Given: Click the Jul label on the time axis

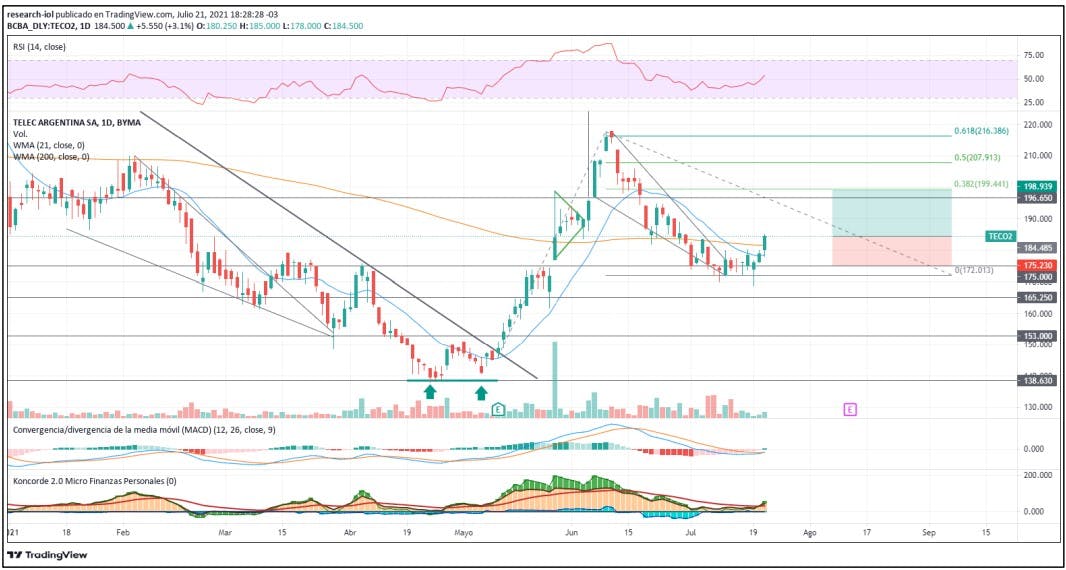Looking at the screenshot, I should click(691, 531).
